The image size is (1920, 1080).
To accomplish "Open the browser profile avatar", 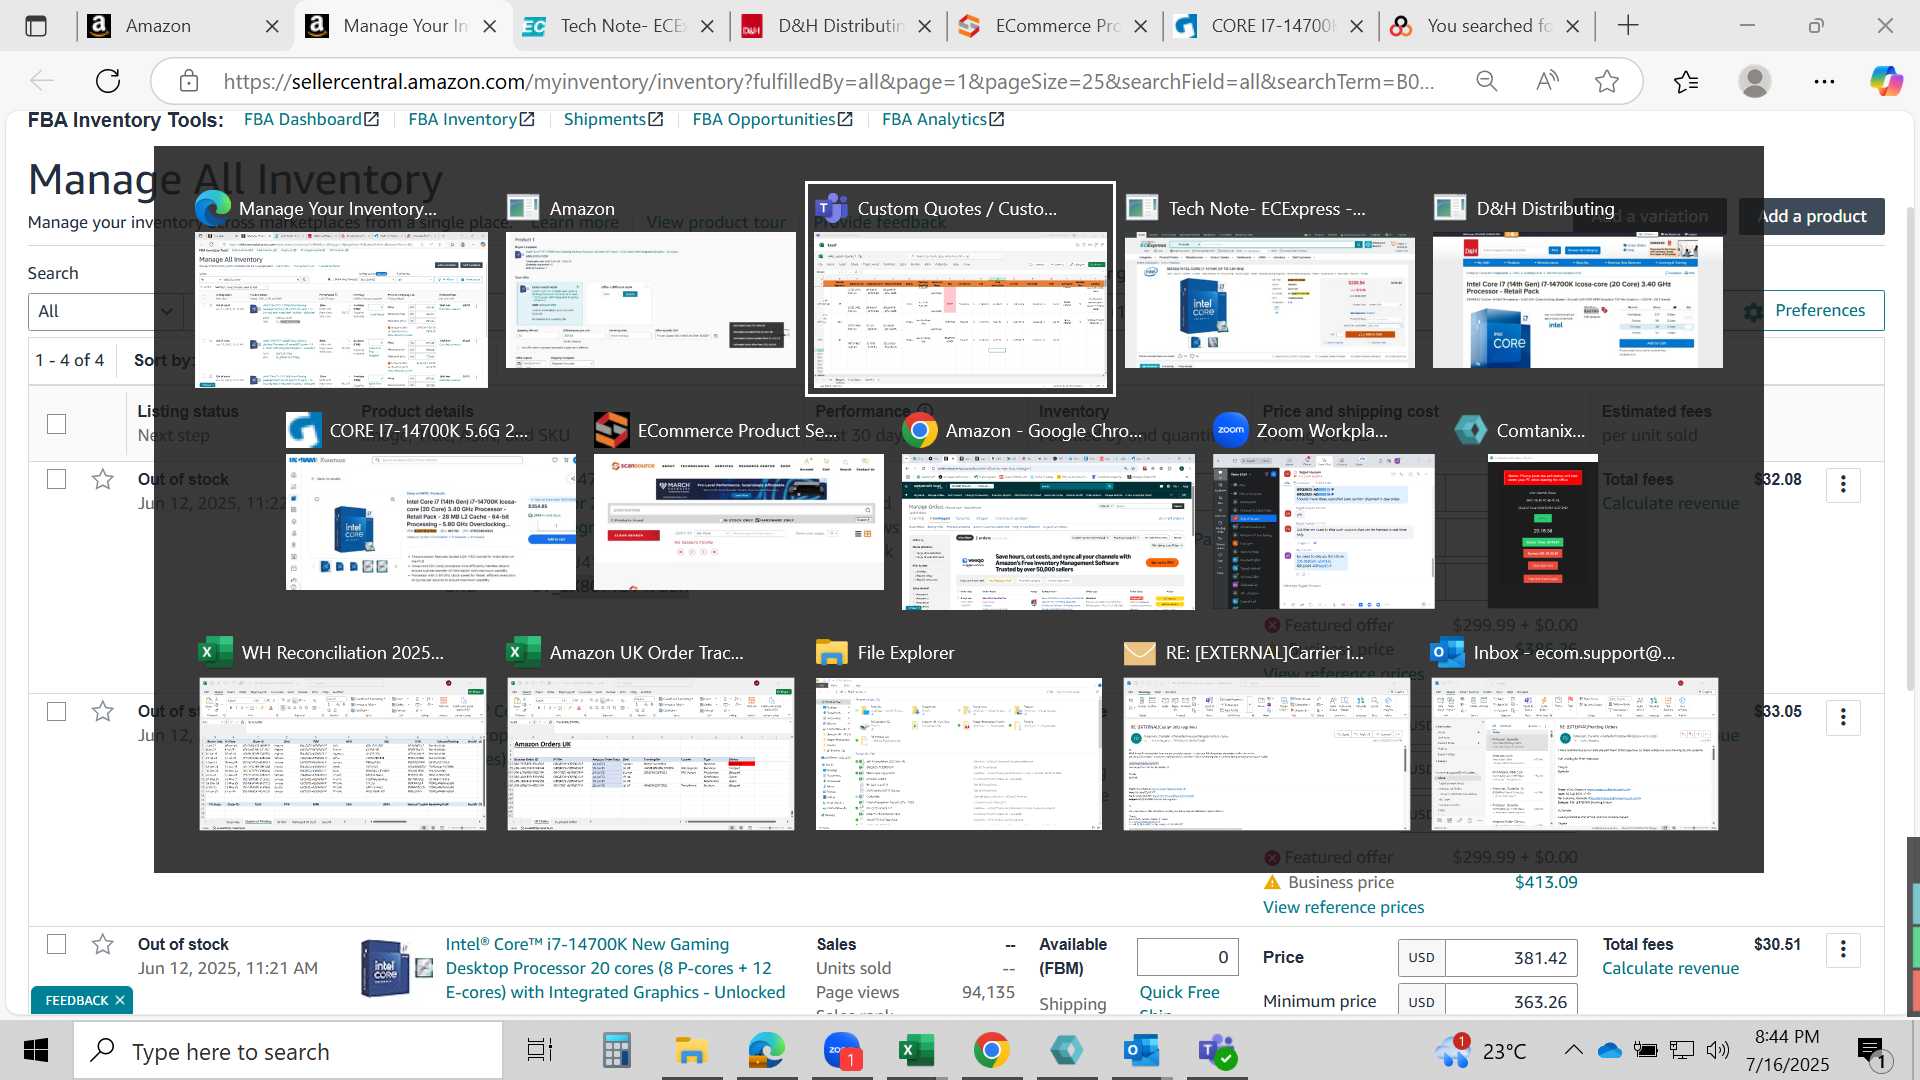I will click(1755, 81).
